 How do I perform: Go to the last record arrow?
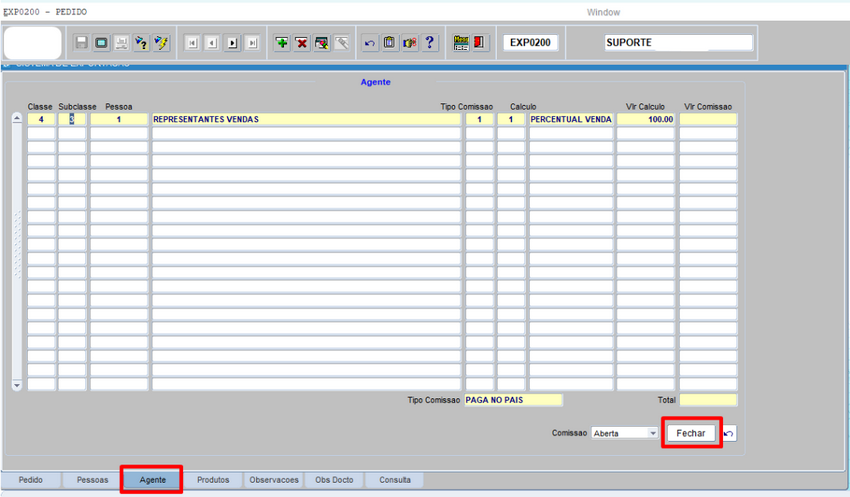point(252,43)
